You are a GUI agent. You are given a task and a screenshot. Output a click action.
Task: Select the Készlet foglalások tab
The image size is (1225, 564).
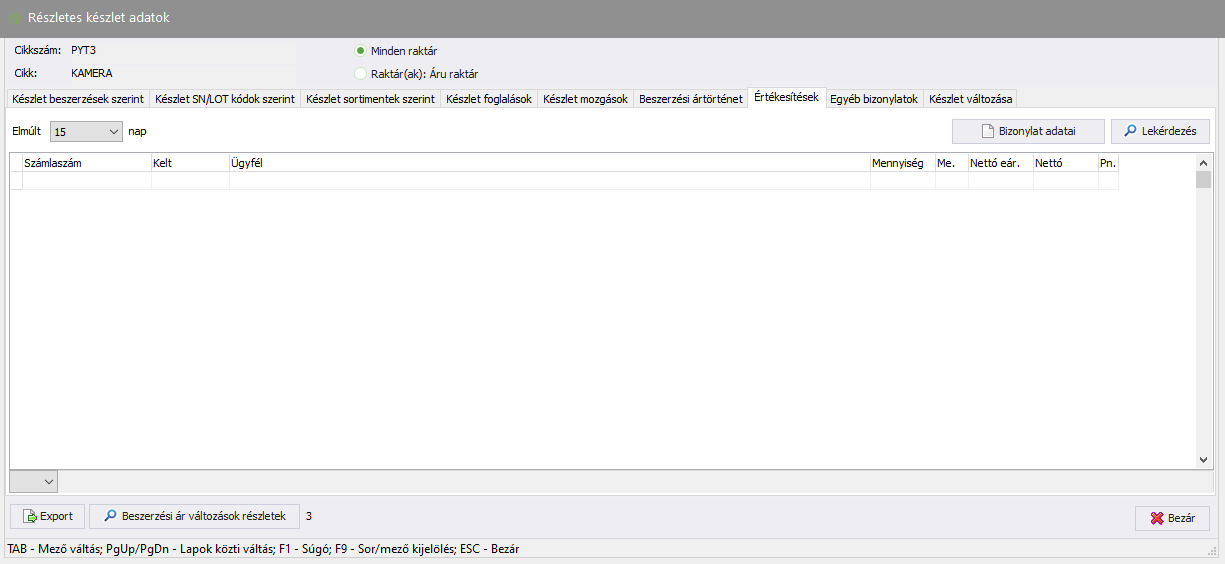[489, 99]
